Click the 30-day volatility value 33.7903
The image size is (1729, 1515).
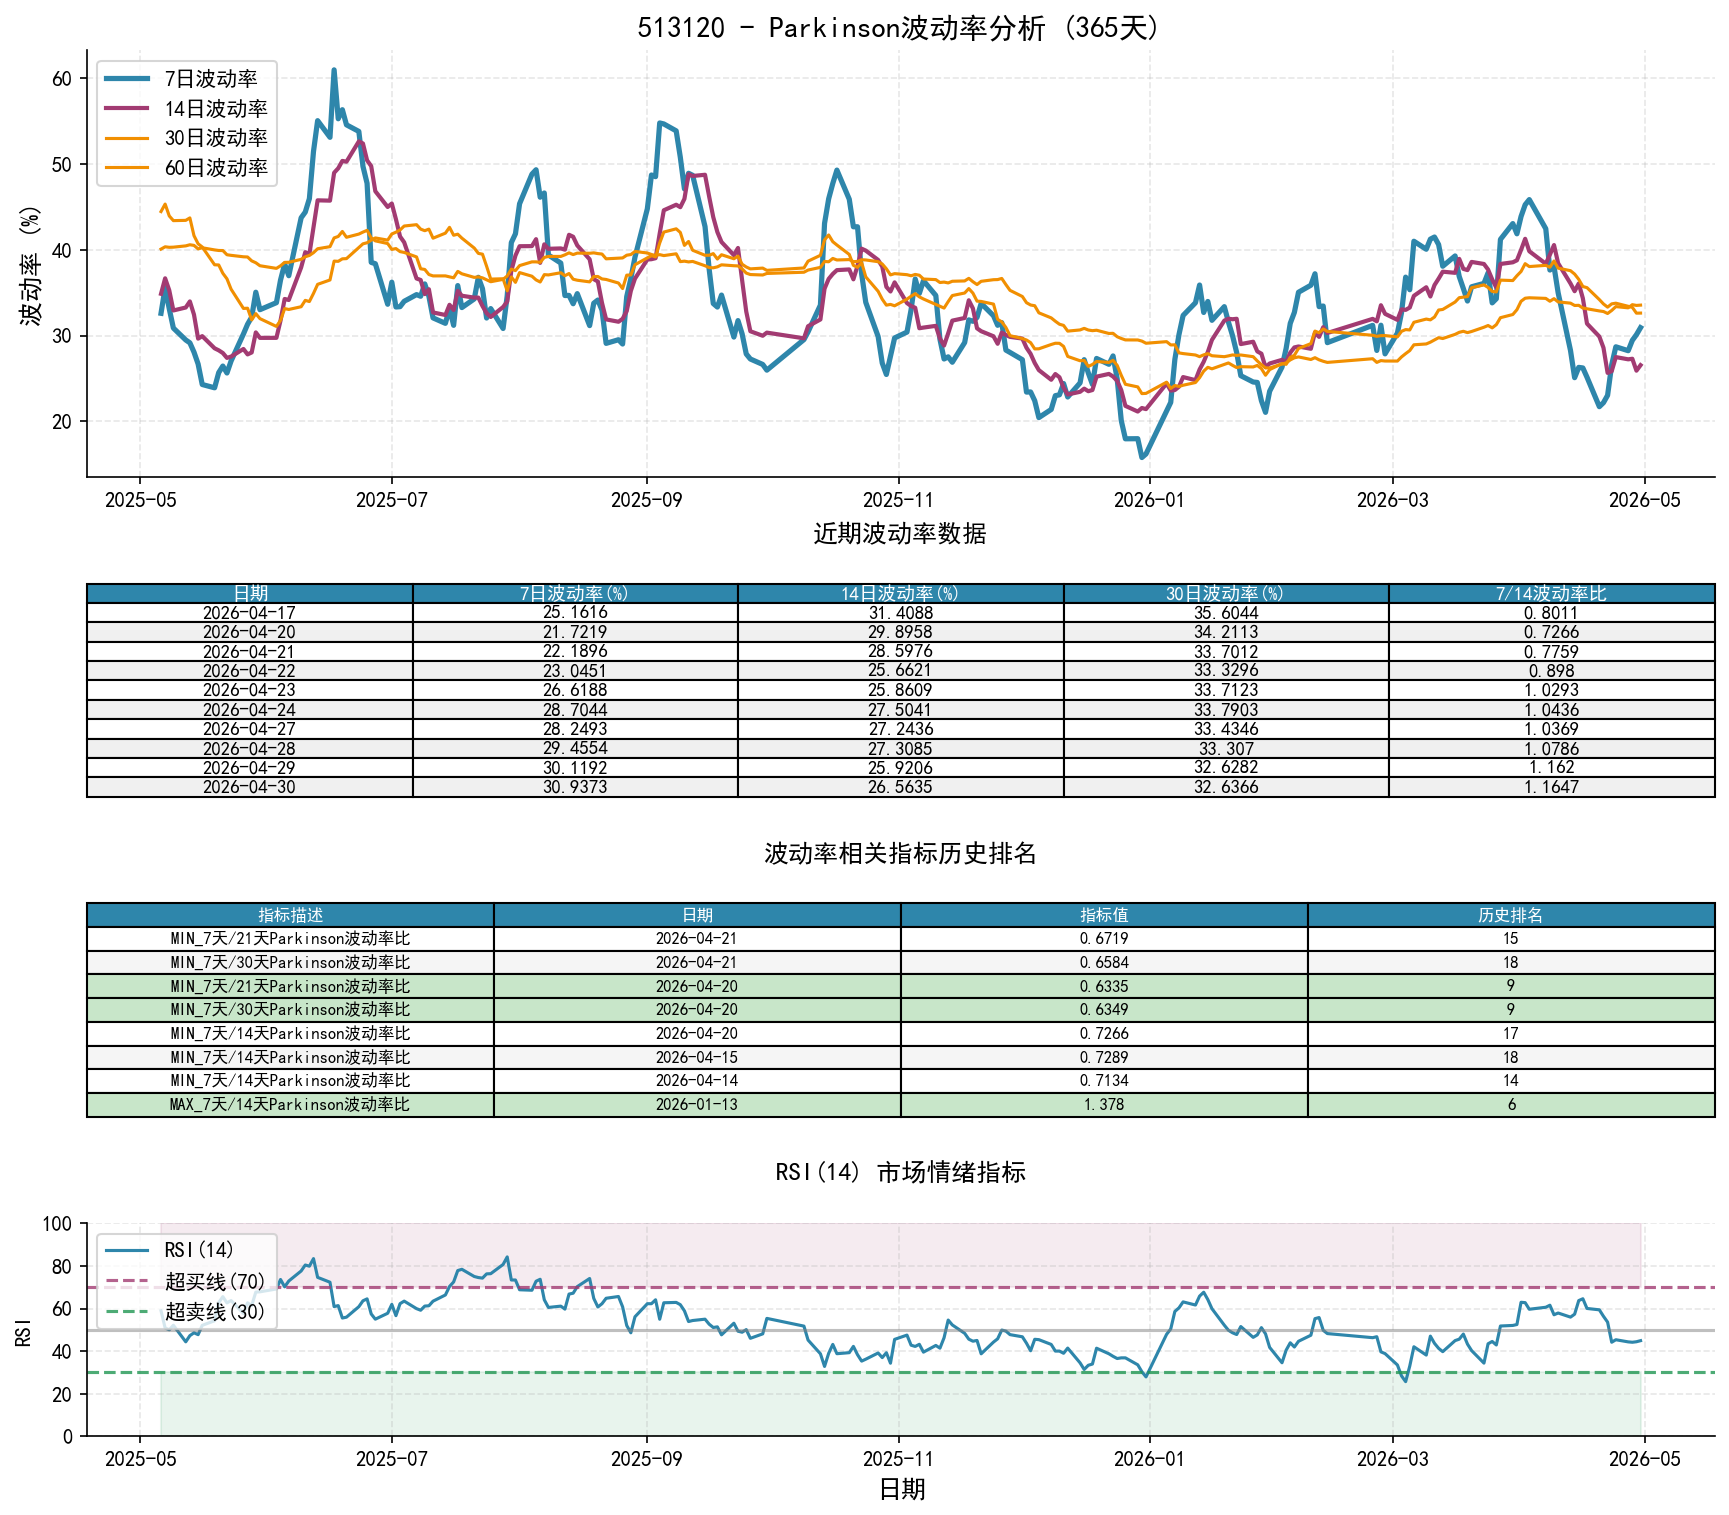coord(1226,710)
